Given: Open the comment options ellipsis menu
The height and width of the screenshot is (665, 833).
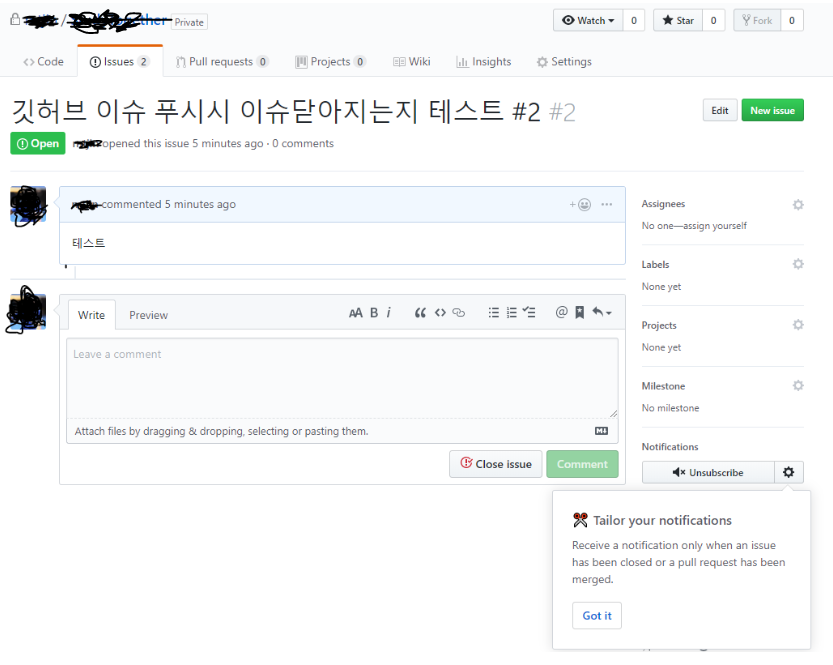Looking at the screenshot, I should pyautogui.click(x=607, y=204).
